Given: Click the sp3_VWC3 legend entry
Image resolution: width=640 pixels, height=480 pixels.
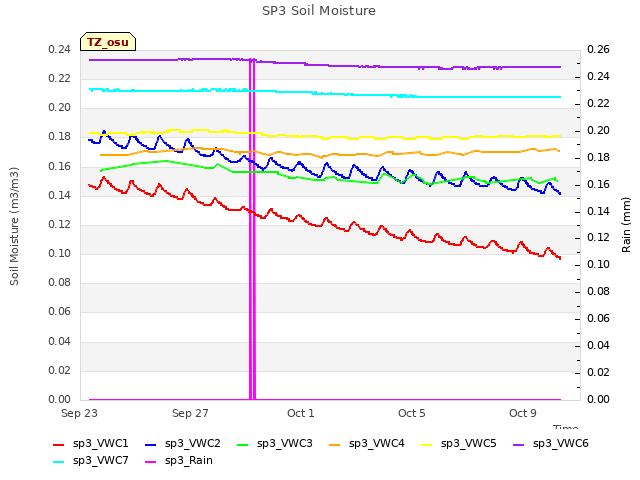Looking at the screenshot, I should click(x=275, y=443).
